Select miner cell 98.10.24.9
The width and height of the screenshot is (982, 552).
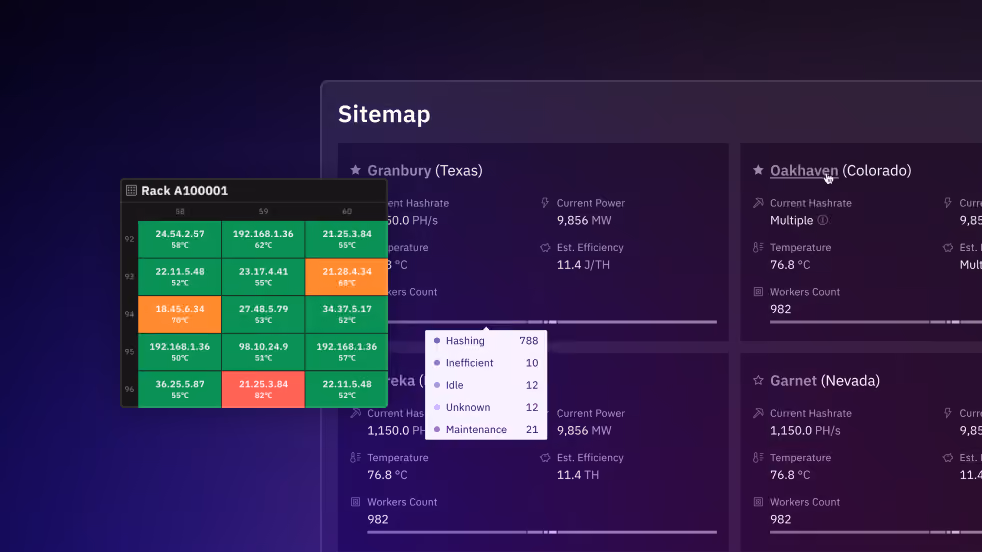click(x=263, y=352)
